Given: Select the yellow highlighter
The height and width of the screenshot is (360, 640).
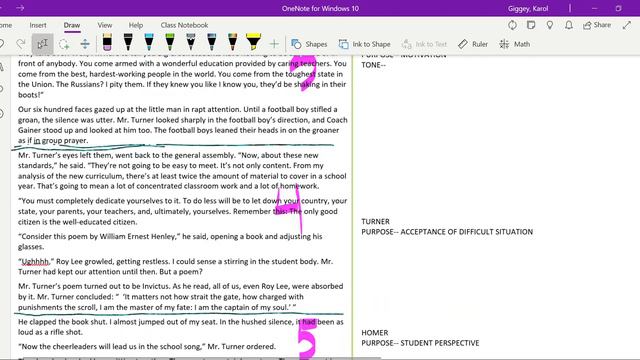Looking at the screenshot, I should coord(253,42).
